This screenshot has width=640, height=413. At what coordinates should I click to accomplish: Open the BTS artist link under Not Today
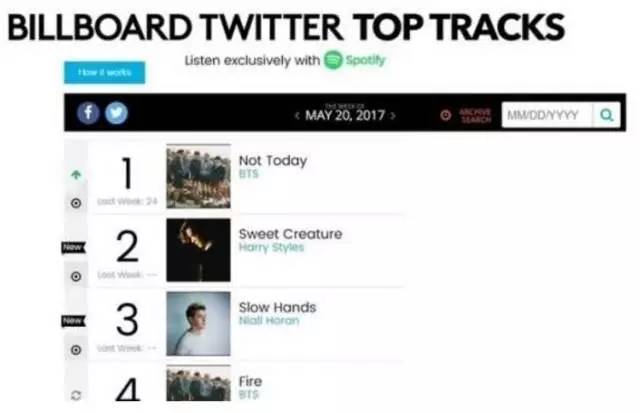(249, 174)
